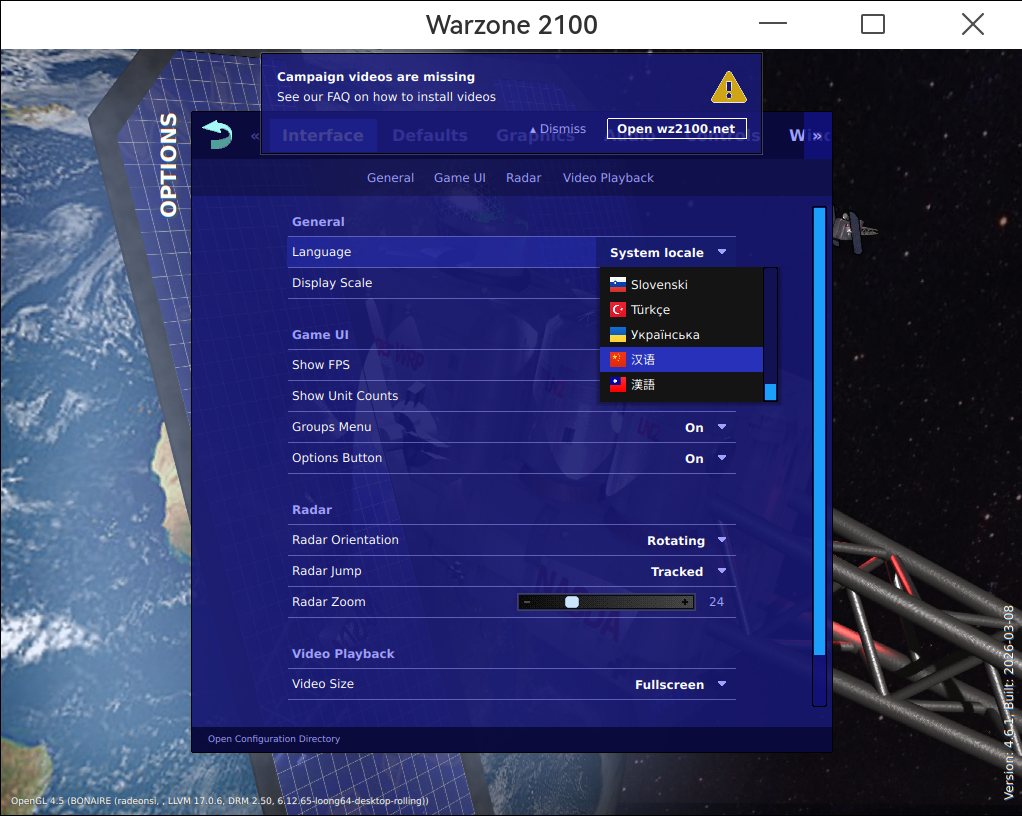Switch to the Video Playback sub-tab
Screen dimensions: 1022x816
(x=607, y=177)
